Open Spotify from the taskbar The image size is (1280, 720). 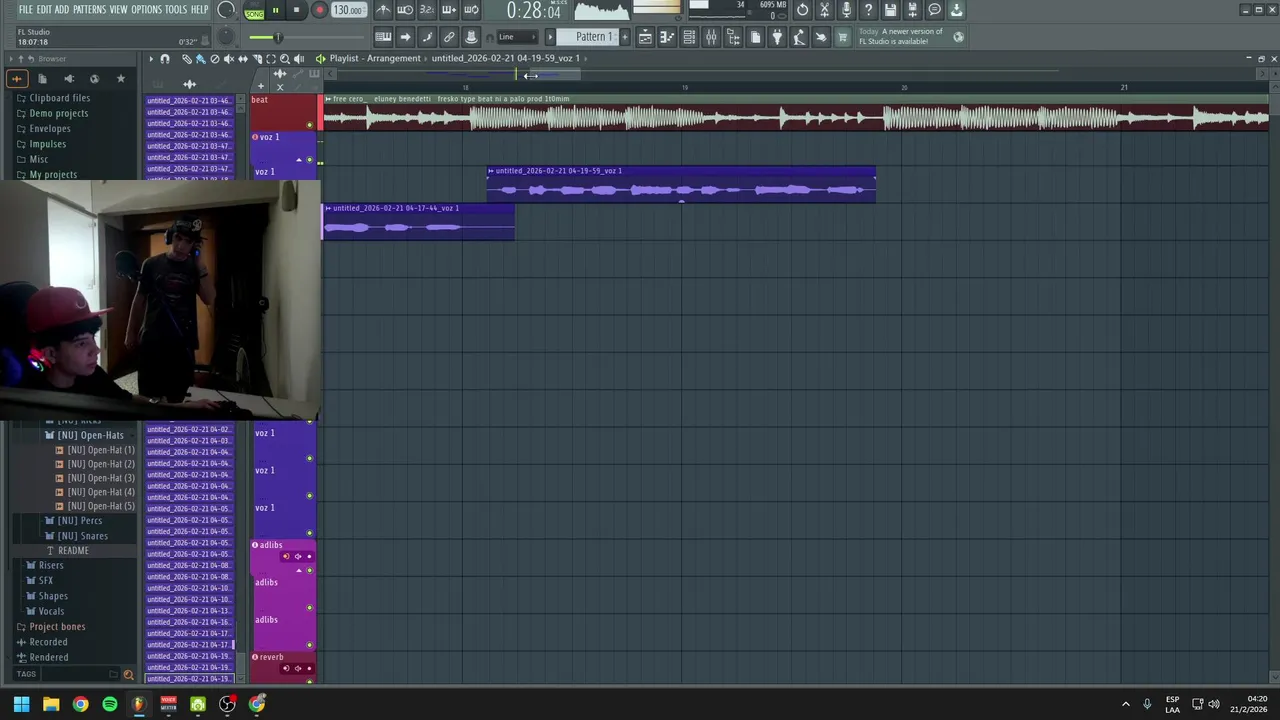click(x=110, y=704)
